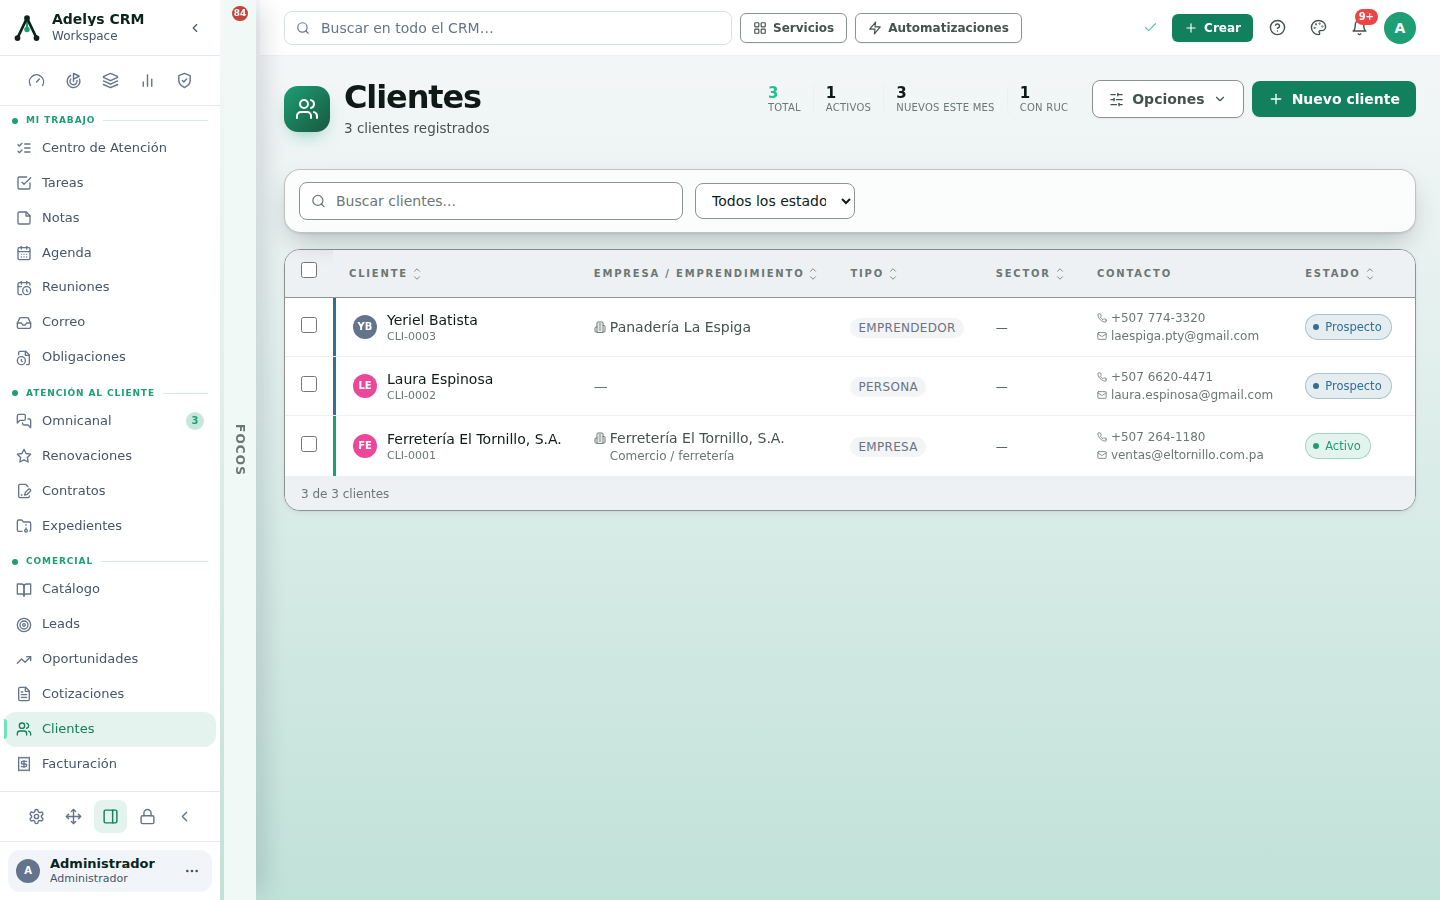1440x900 pixels.
Task: Open the help question mark icon
Action: click(x=1277, y=28)
